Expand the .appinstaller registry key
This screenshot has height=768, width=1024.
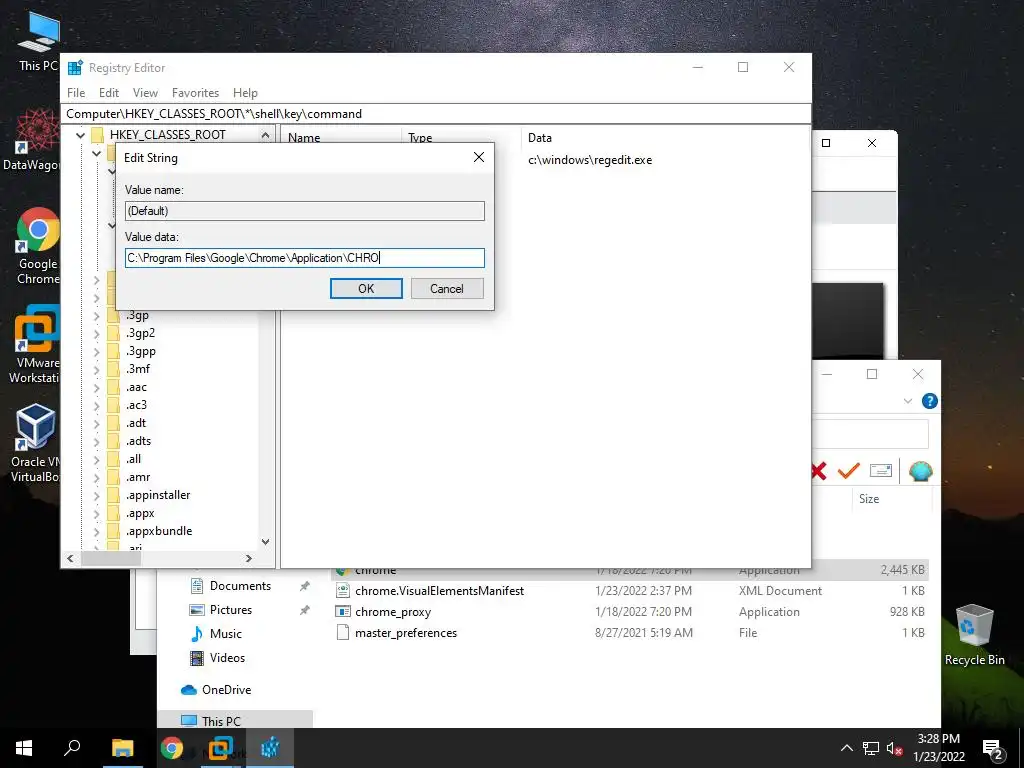tap(97, 496)
